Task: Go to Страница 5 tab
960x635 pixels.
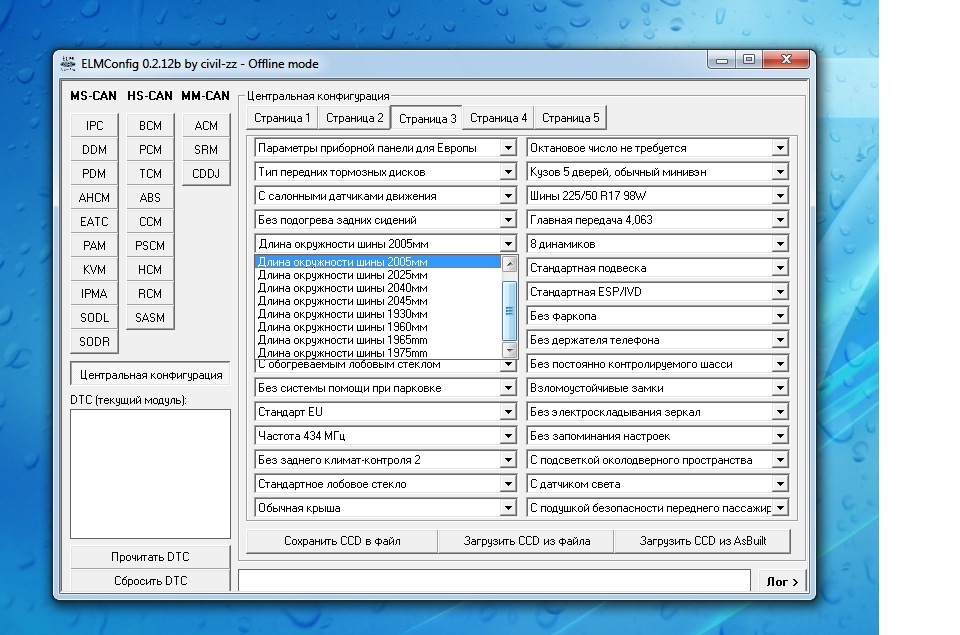Action: tap(570, 118)
